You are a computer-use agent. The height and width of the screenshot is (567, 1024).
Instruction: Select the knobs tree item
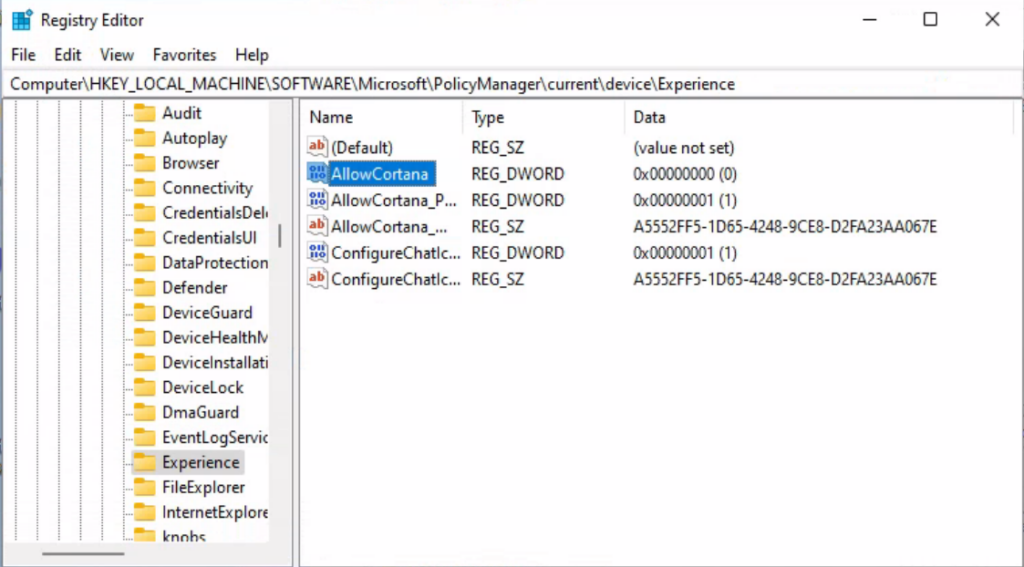(x=184, y=536)
